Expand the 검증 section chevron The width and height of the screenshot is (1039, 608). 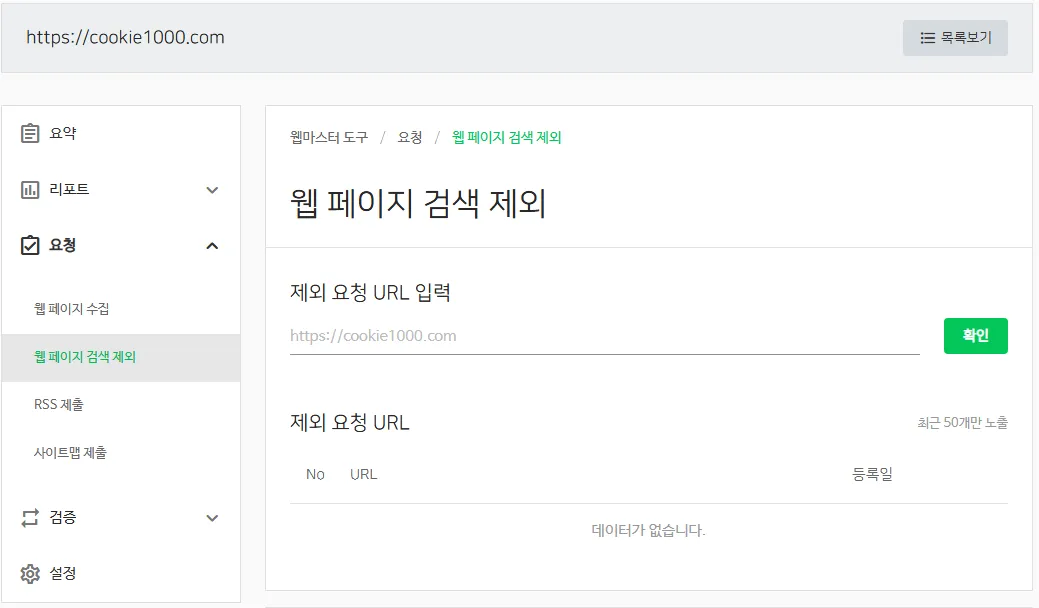[212, 518]
